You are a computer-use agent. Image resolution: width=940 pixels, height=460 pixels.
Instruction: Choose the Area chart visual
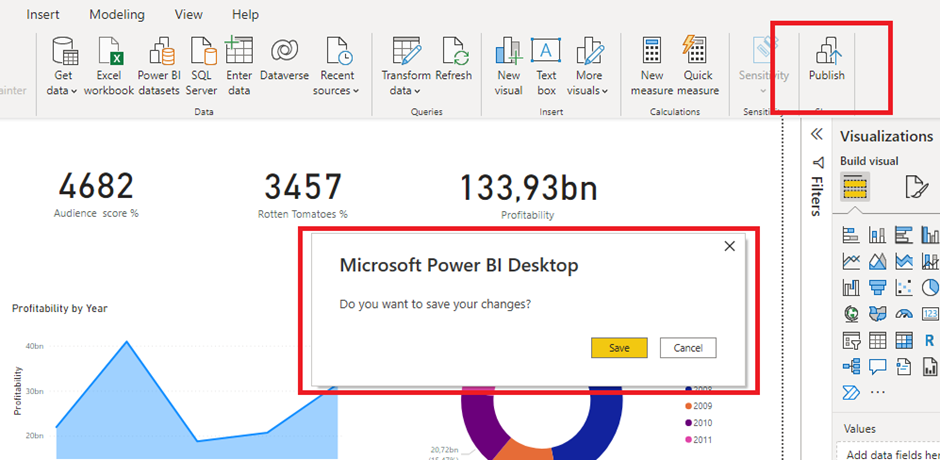[877, 261]
